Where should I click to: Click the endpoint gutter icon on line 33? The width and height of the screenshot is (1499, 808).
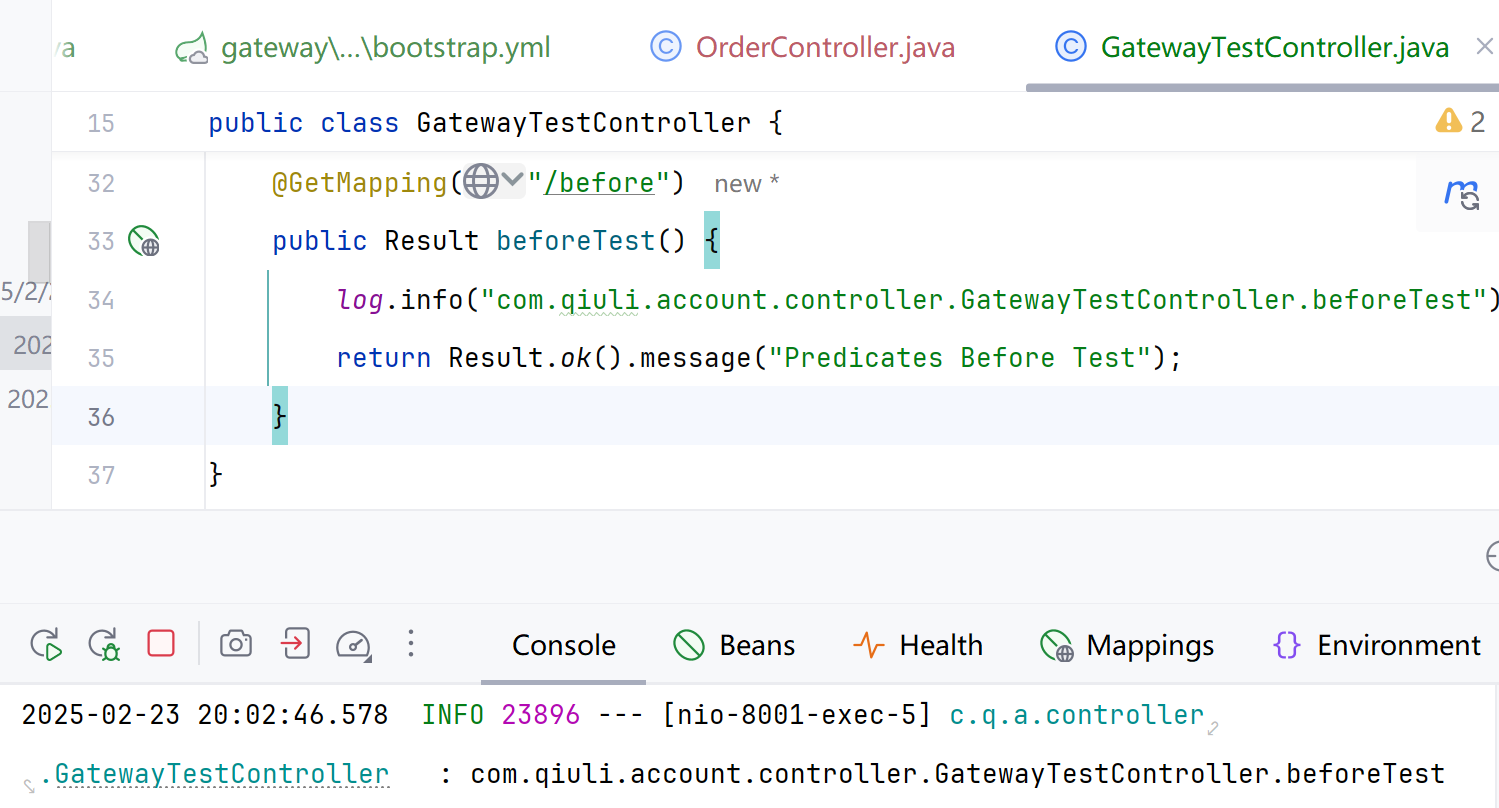coord(144,241)
